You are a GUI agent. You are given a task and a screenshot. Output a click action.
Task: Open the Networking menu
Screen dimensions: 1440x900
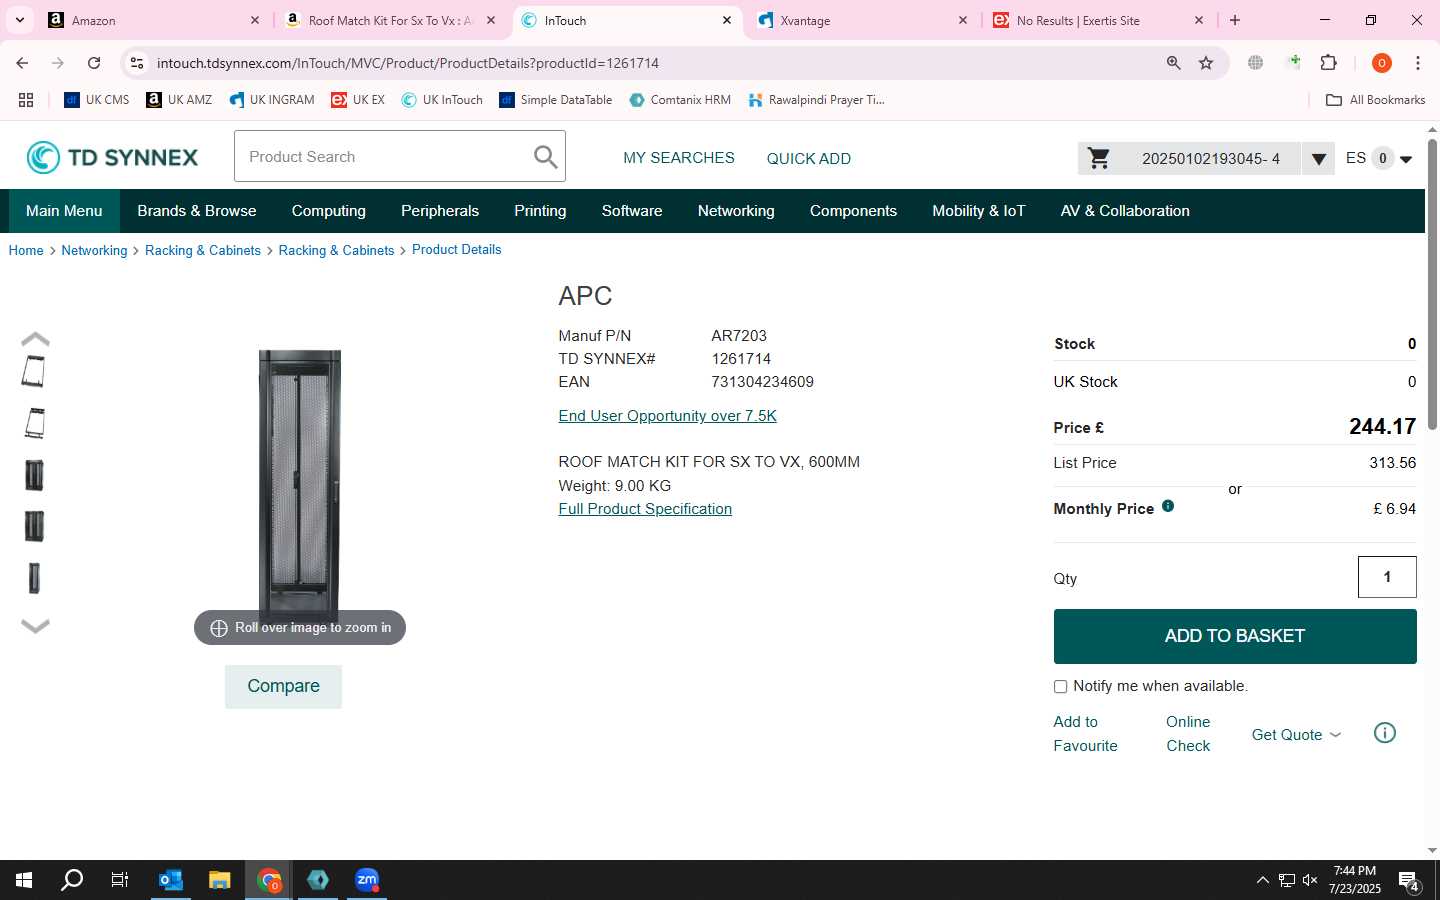pyautogui.click(x=736, y=211)
